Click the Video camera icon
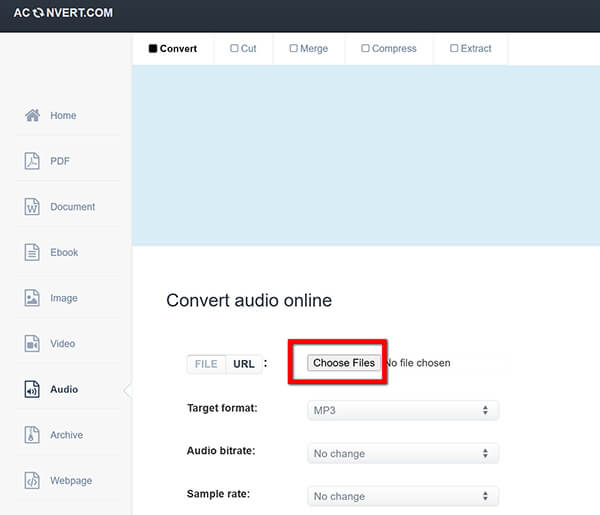The width and height of the screenshot is (600, 515). coord(32,343)
